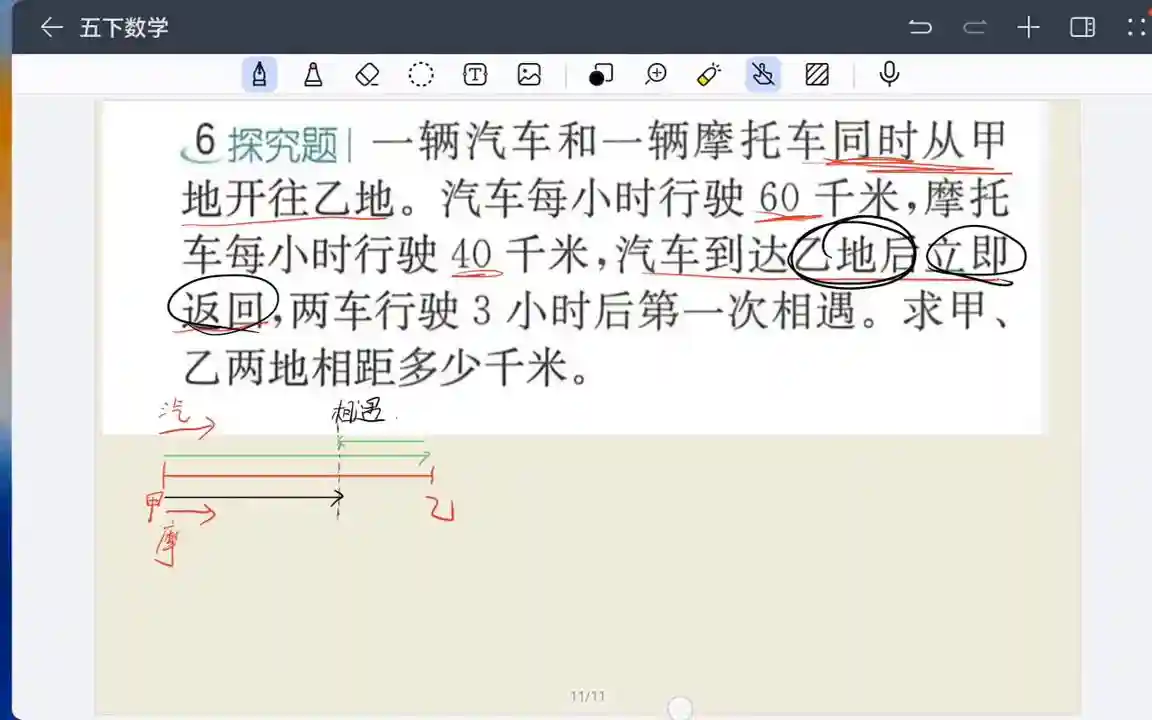Open the Zoom magnifier tool

tap(656, 75)
